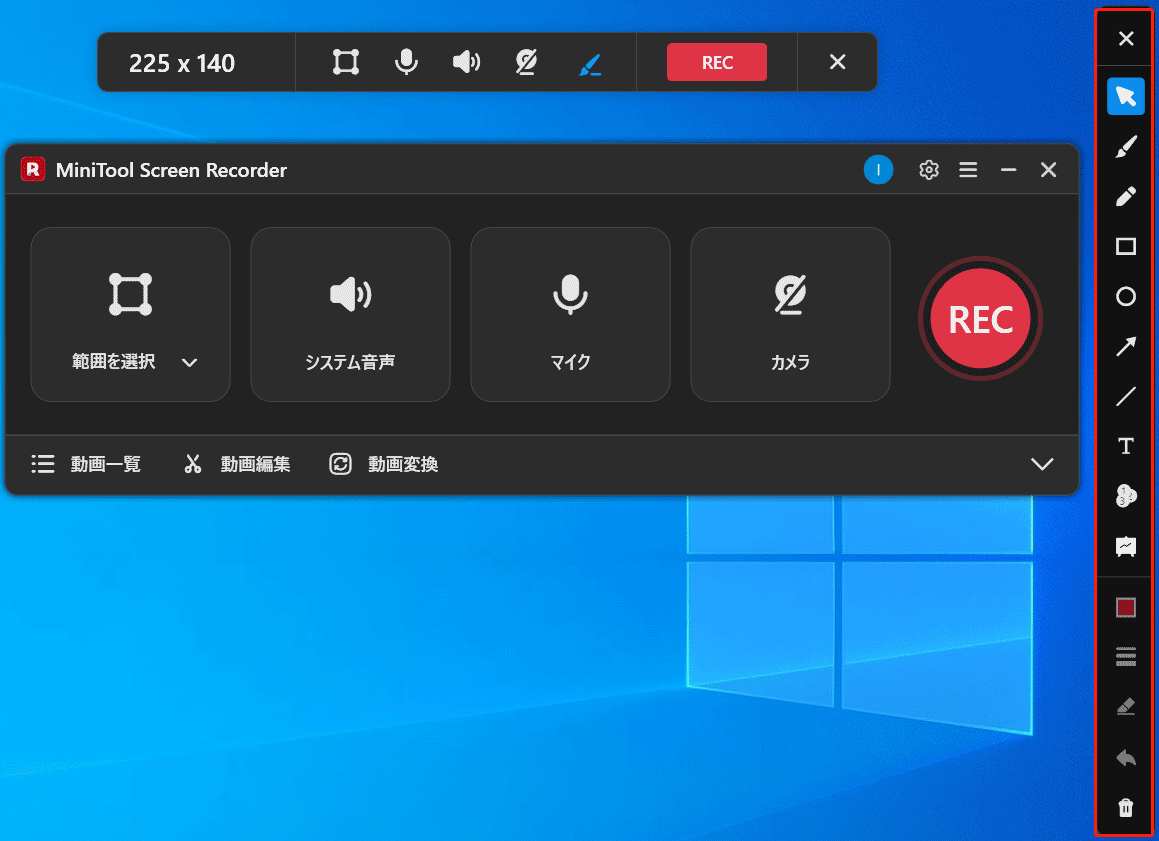1159x841 pixels.
Task: Select the eraser tool
Action: (1126, 707)
